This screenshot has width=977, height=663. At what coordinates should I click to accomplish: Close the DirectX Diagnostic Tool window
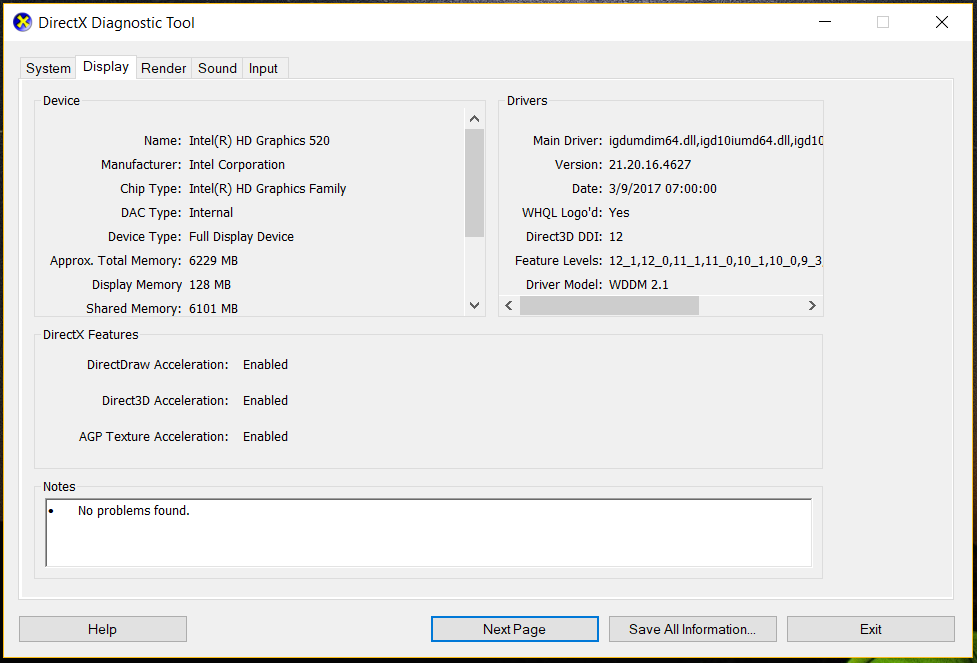[941, 22]
